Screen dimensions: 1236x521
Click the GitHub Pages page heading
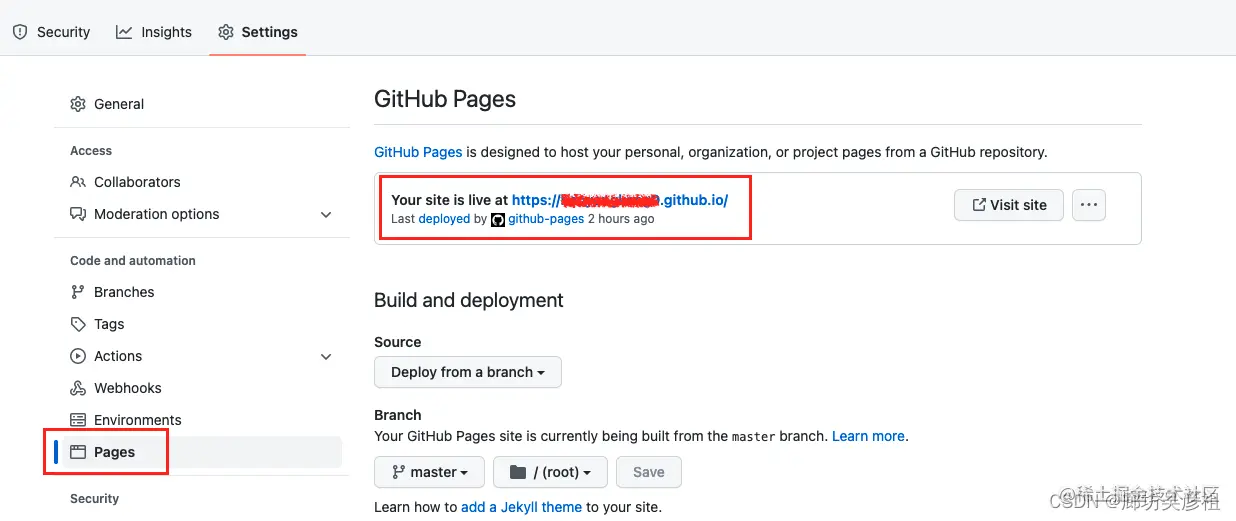445,99
